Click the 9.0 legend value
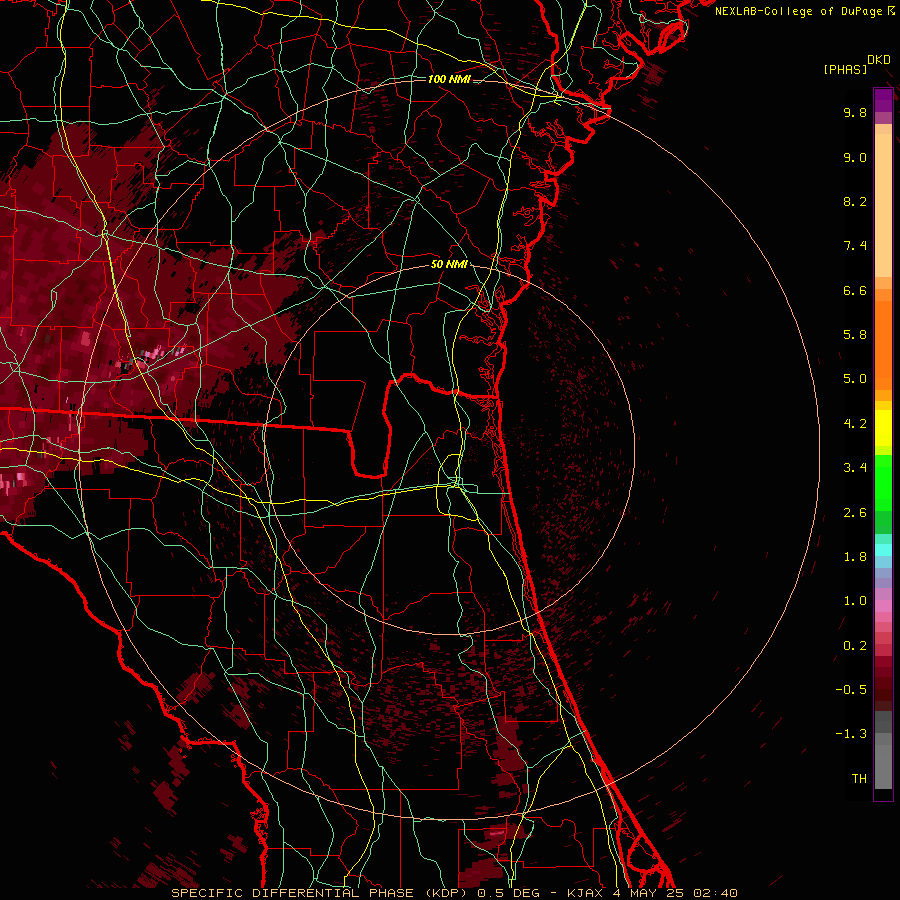900x900 pixels. (855, 157)
